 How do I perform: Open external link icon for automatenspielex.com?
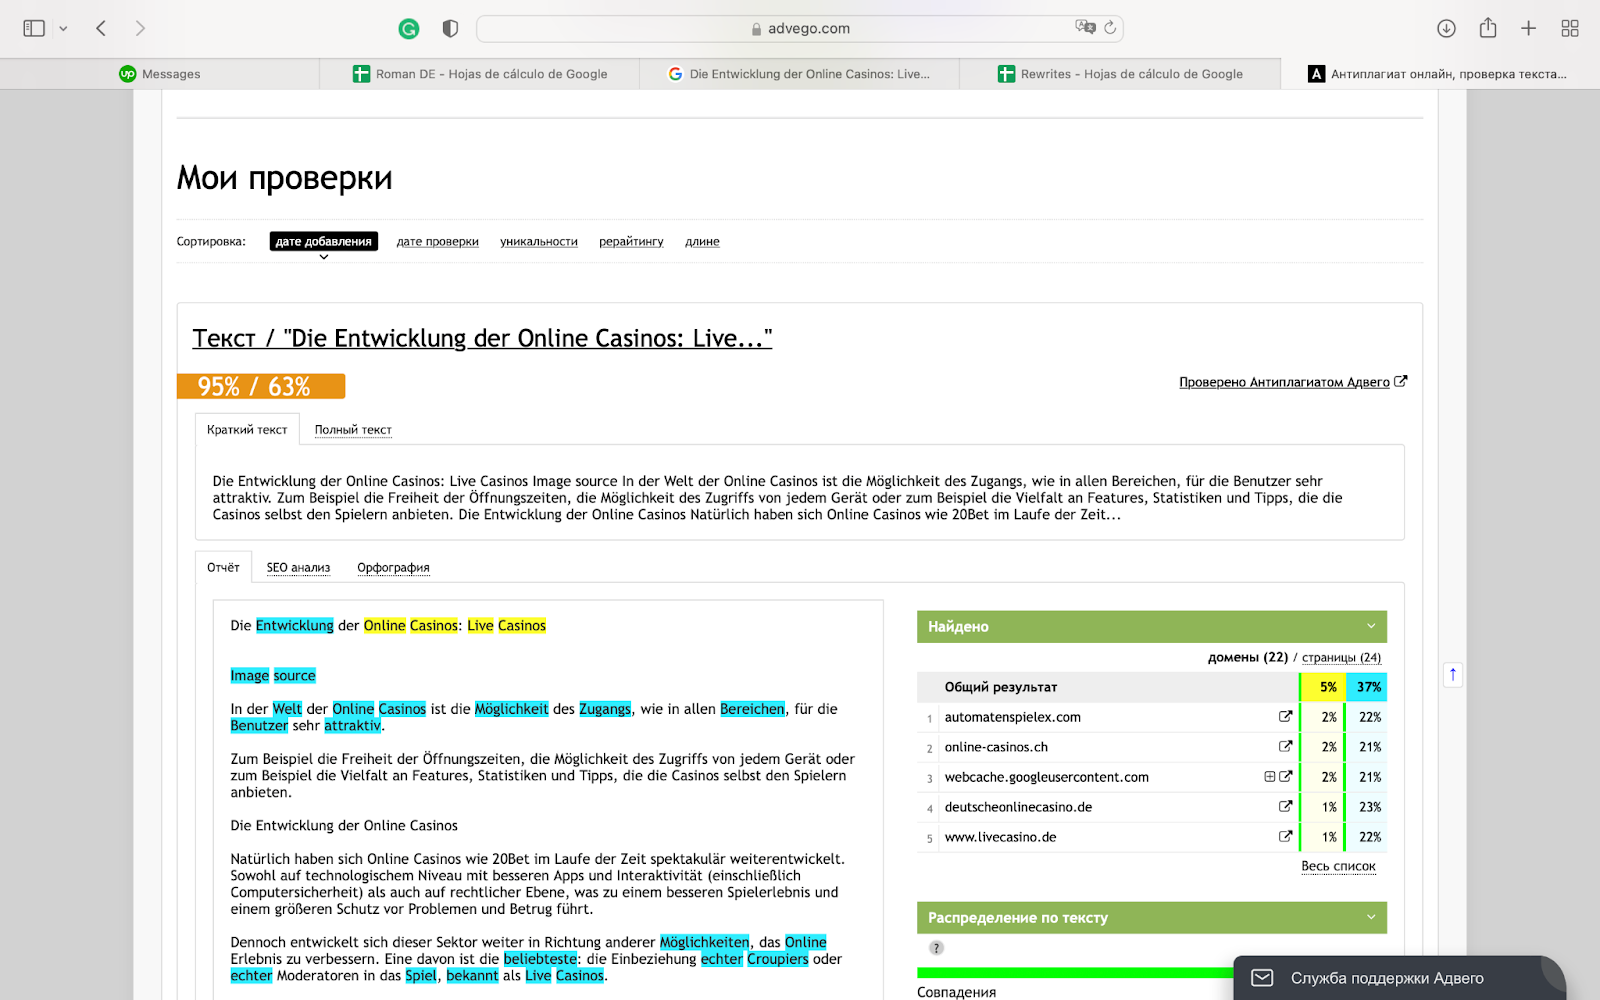point(1285,717)
